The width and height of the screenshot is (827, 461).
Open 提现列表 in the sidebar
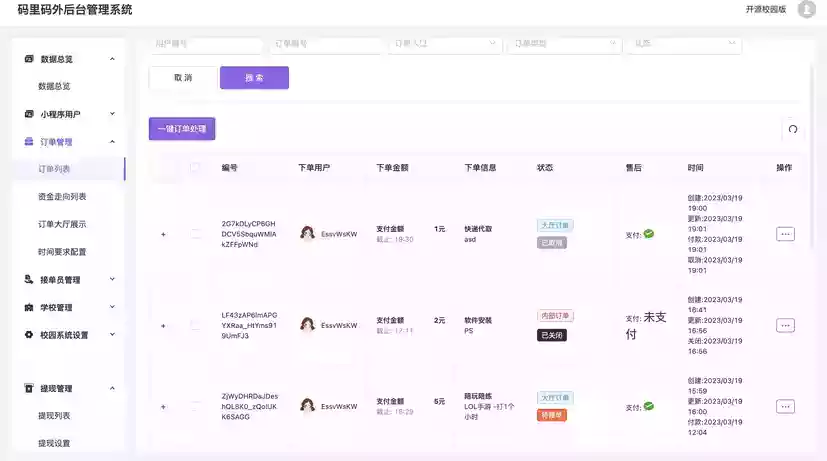pos(54,416)
